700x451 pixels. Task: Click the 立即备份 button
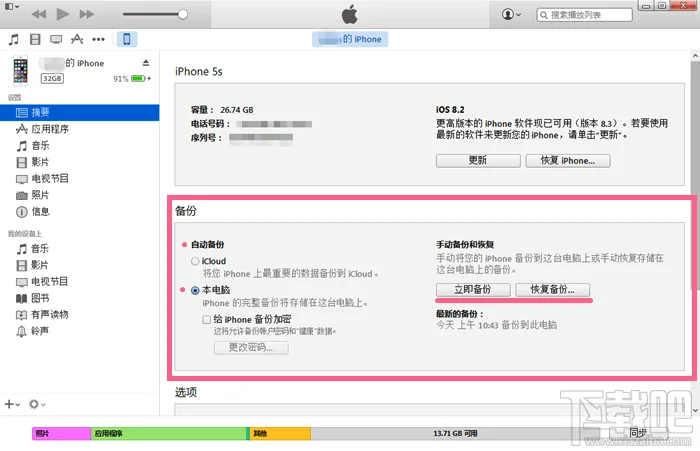click(473, 290)
